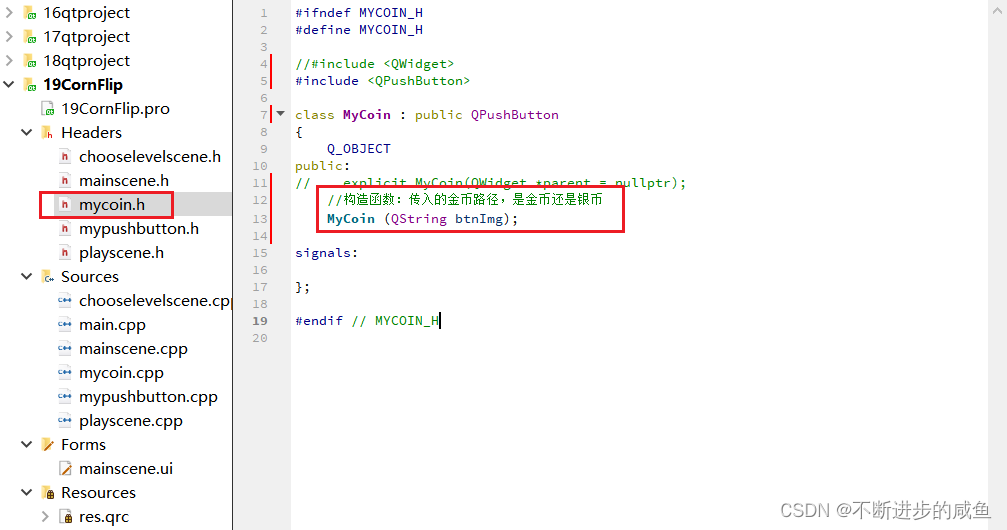Open 19CornFlip.pro file
This screenshot has height=530, width=1007.
click(116, 109)
